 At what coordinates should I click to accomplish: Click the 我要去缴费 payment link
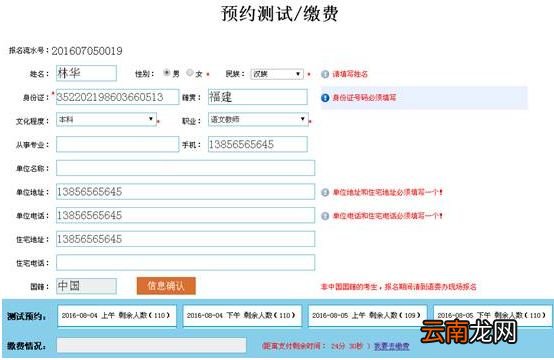pos(391,346)
